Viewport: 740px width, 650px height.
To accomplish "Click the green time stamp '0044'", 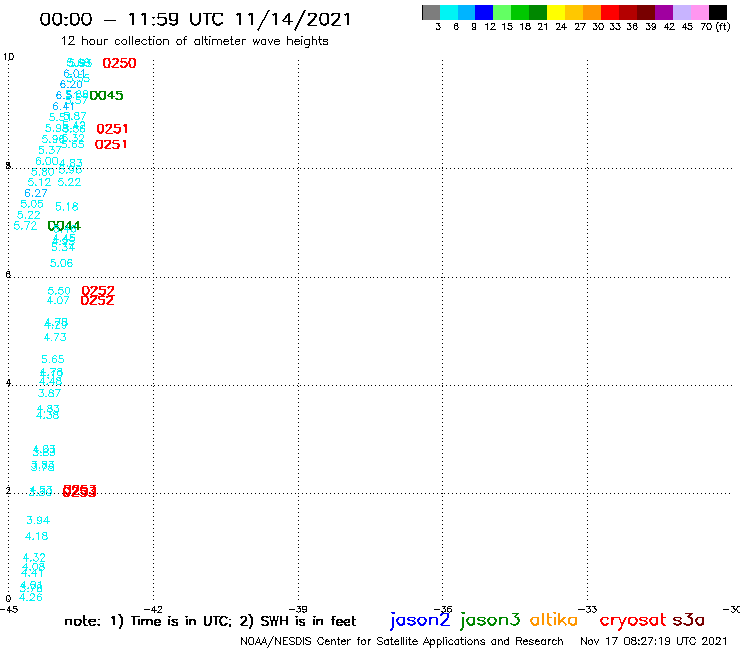I will pyautogui.click(x=64, y=226).
